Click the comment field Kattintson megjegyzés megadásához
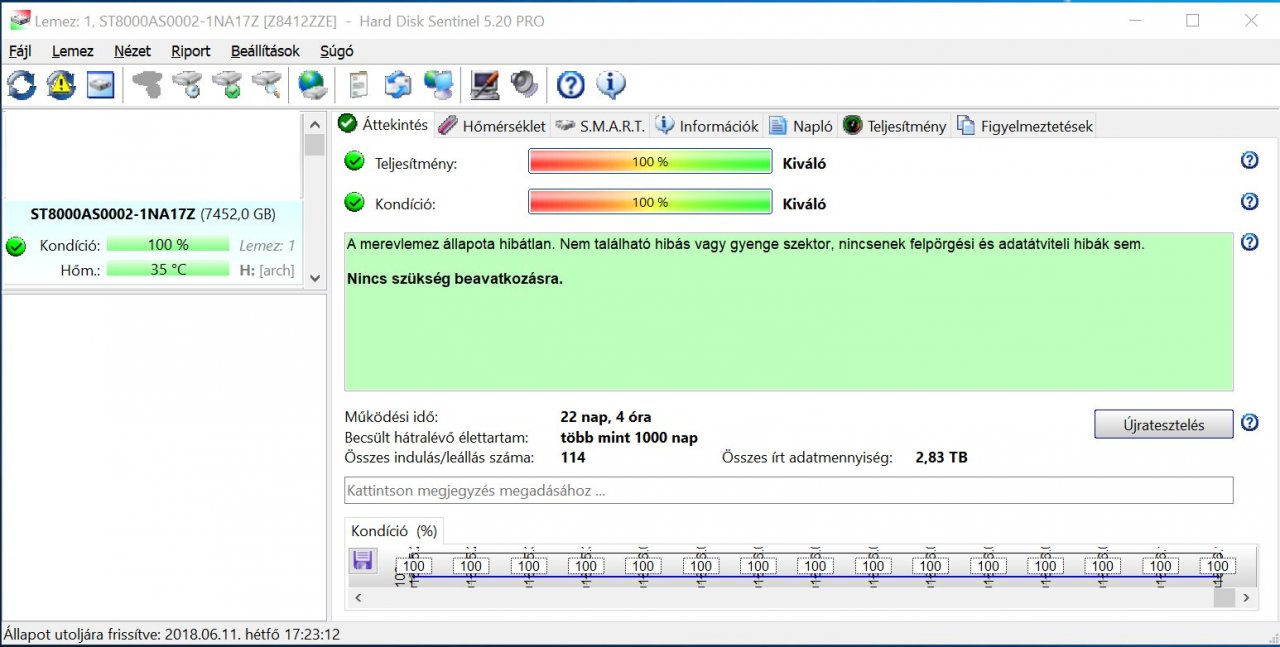This screenshot has height=647, width=1280. click(788, 491)
